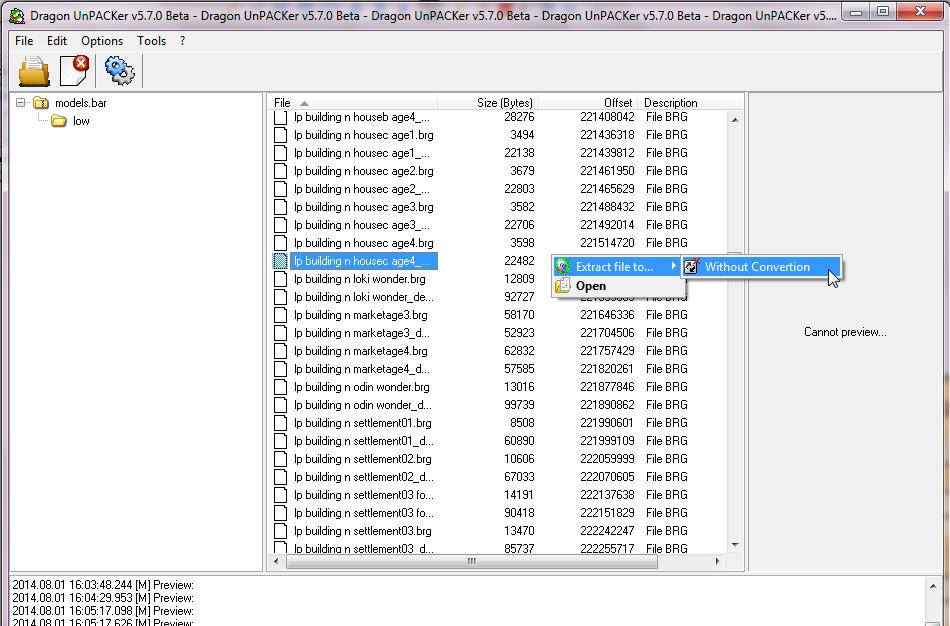Viewport: 950px width, 626px height.
Task: Click log entry 16:04:29.953 Preview
Action: point(103,598)
